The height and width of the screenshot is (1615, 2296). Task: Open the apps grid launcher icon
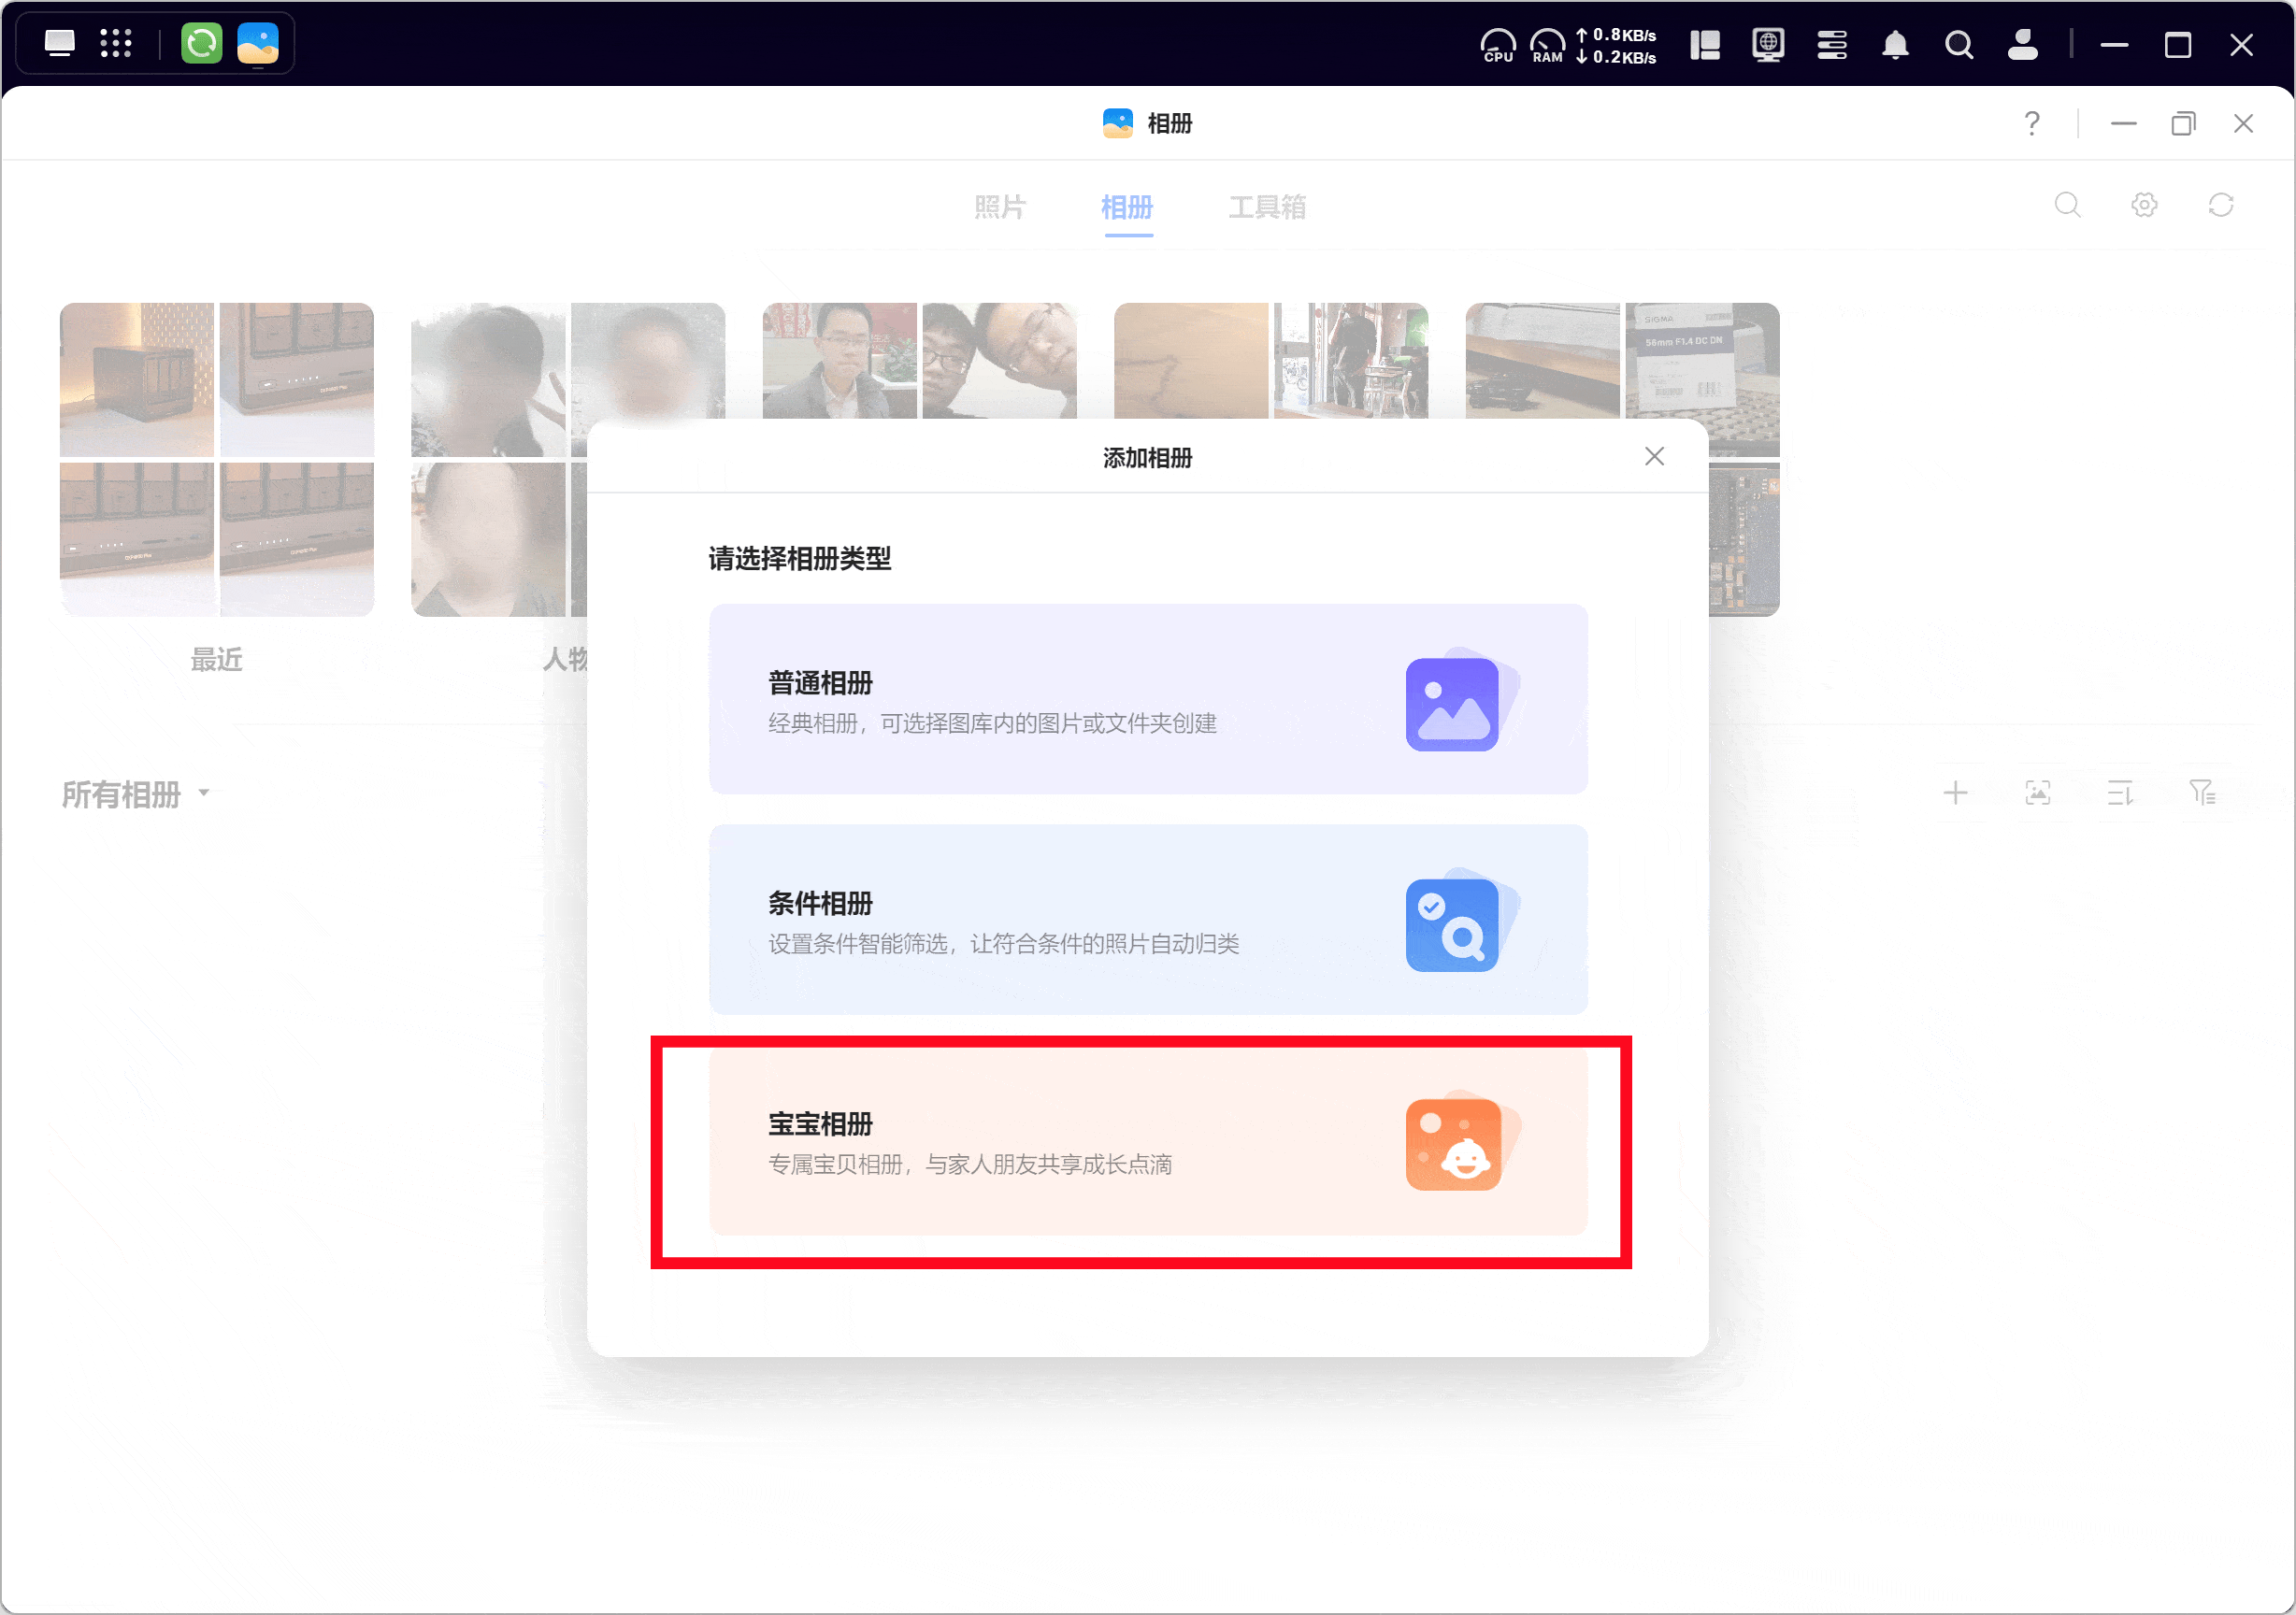pos(116,44)
